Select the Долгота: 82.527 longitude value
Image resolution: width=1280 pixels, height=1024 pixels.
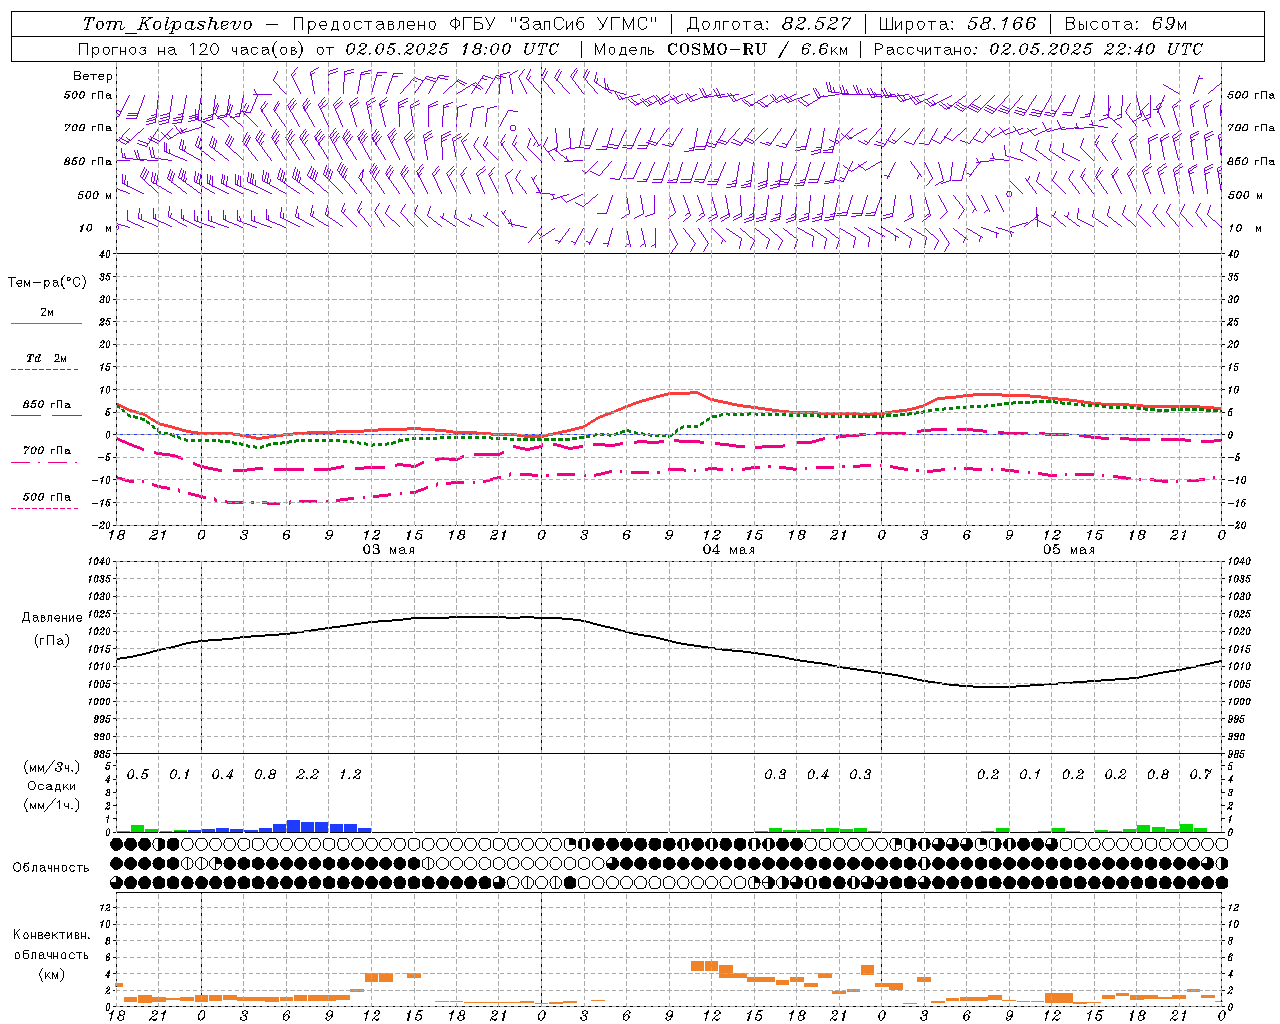click(769, 24)
